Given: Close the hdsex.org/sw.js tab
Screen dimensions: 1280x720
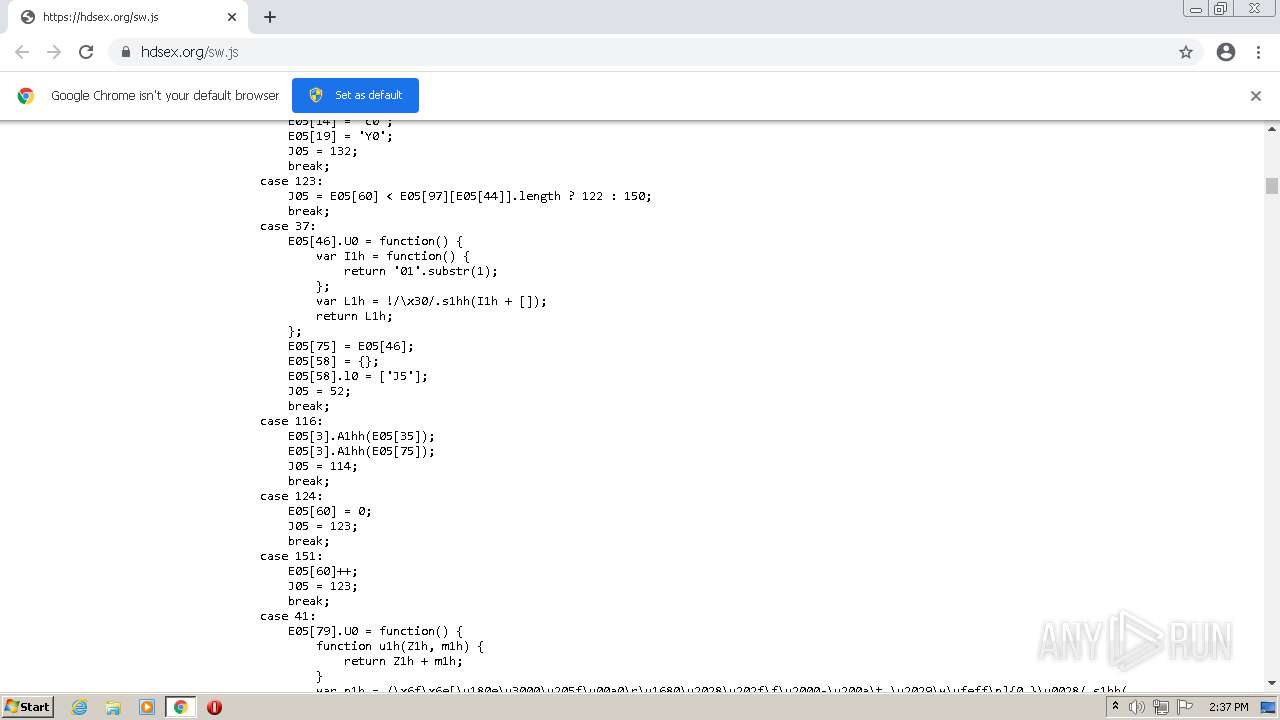Looking at the screenshot, I should (x=232, y=17).
